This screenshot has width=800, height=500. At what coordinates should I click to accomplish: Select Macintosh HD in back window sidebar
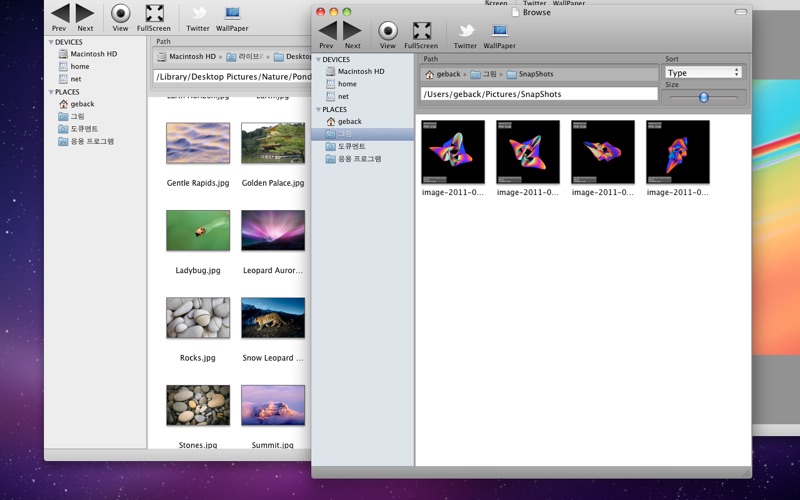(95, 54)
